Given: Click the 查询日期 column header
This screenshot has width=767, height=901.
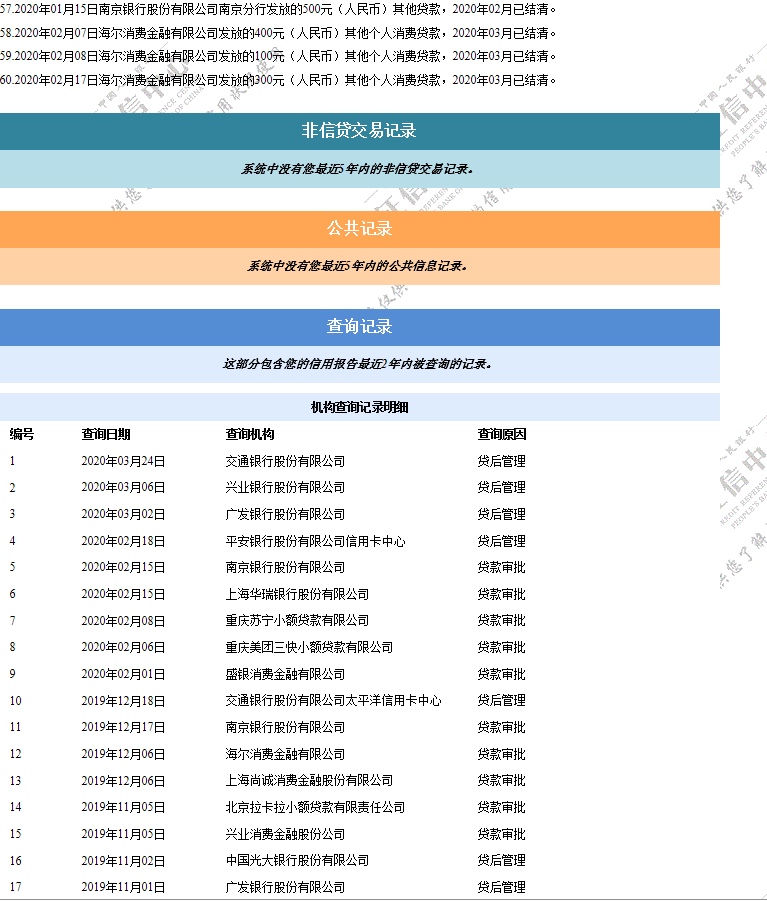Looking at the screenshot, I should tap(106, 434).
